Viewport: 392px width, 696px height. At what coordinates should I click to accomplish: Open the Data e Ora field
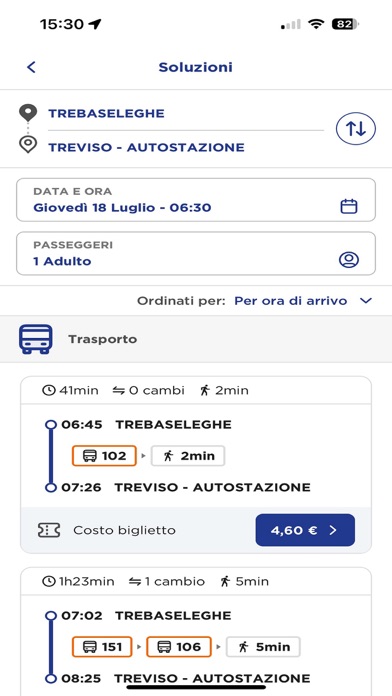(196, 200)
